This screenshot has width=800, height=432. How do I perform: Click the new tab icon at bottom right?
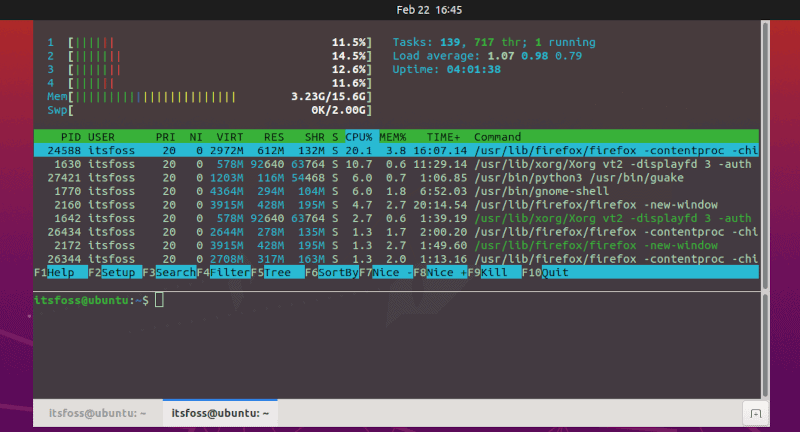755,413
